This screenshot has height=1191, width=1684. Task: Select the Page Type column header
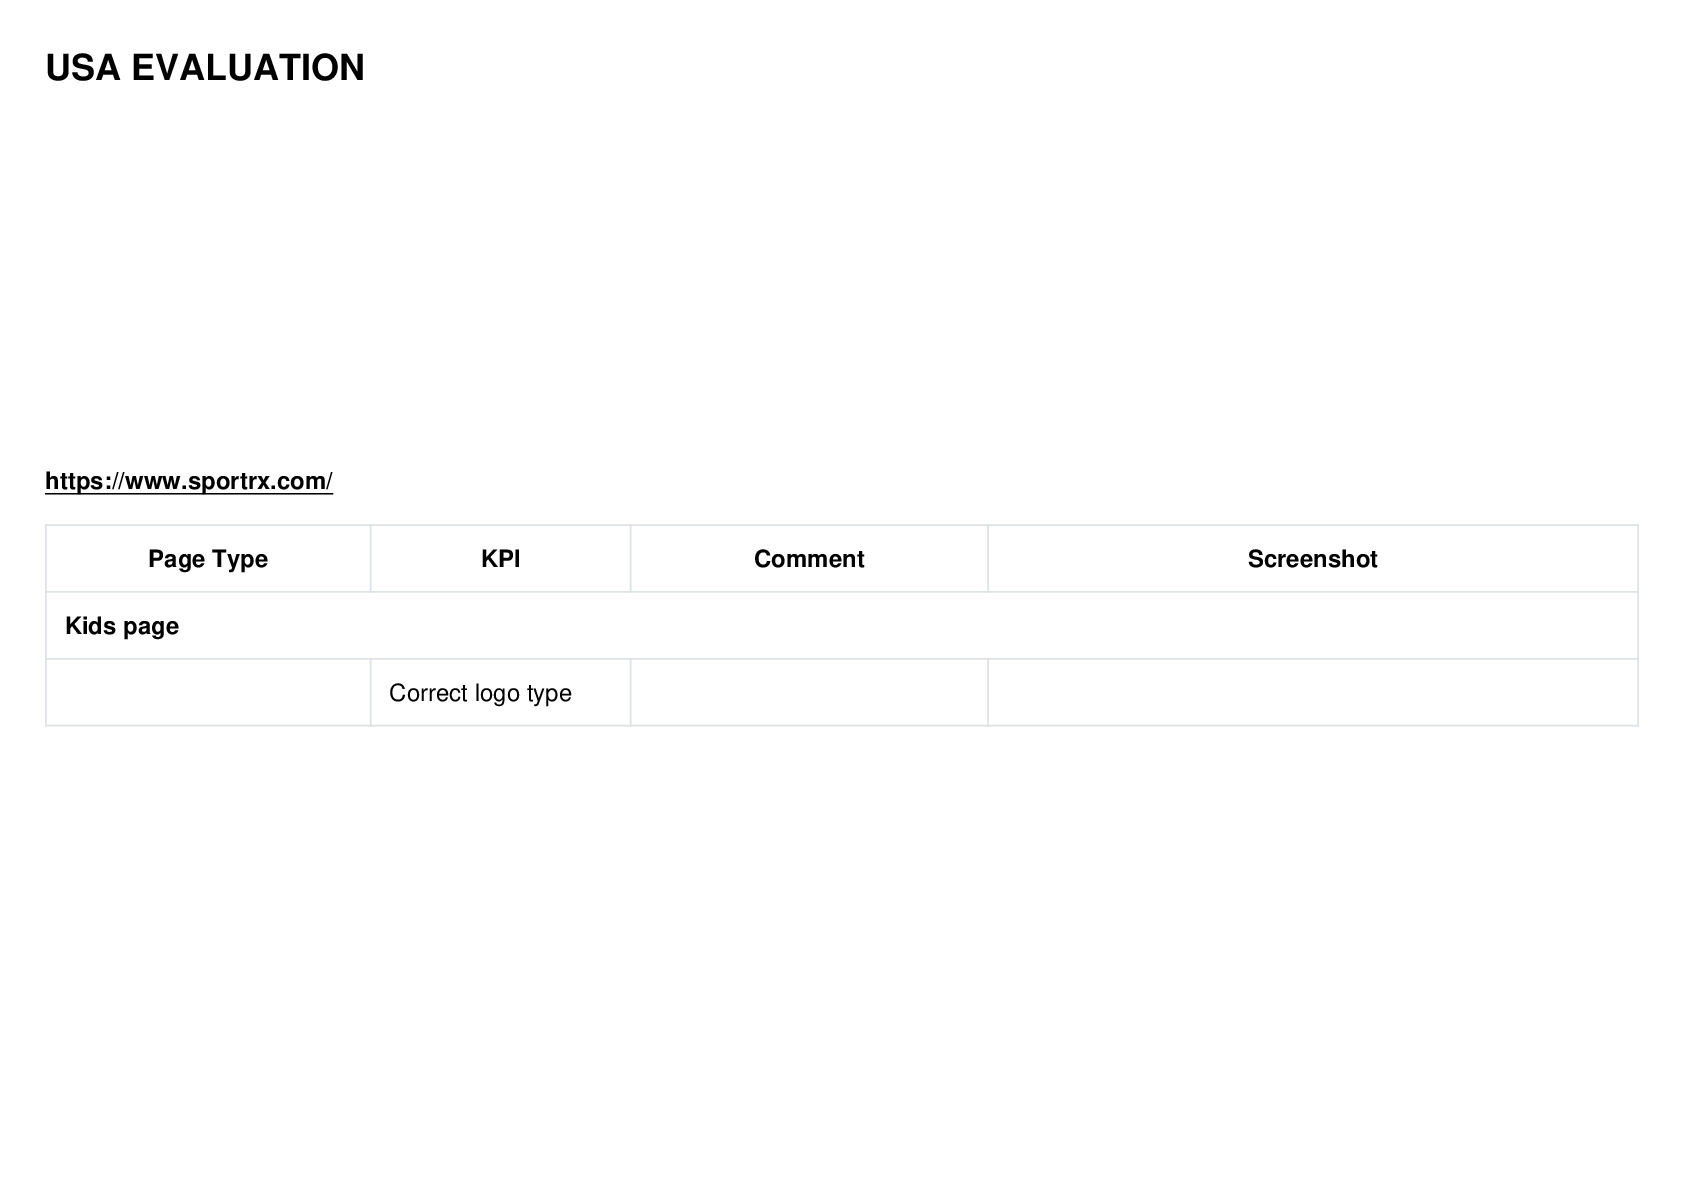(208, 559)
